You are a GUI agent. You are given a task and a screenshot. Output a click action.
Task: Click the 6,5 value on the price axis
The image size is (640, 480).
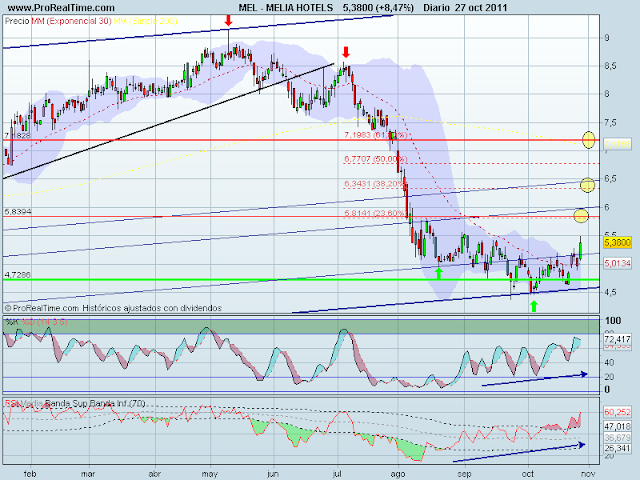(610, 179)
